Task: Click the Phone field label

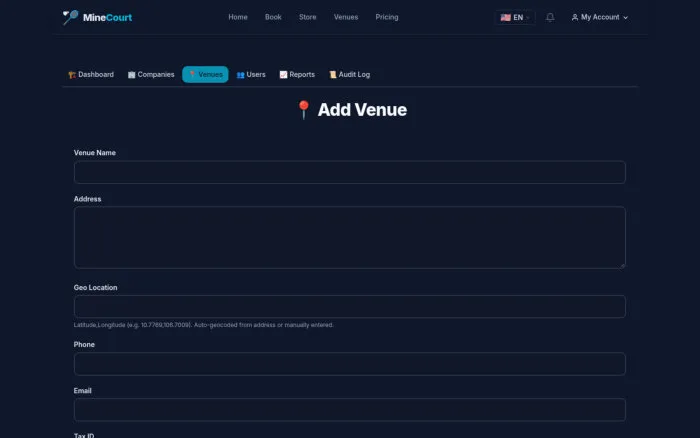Action: point(84,345)
